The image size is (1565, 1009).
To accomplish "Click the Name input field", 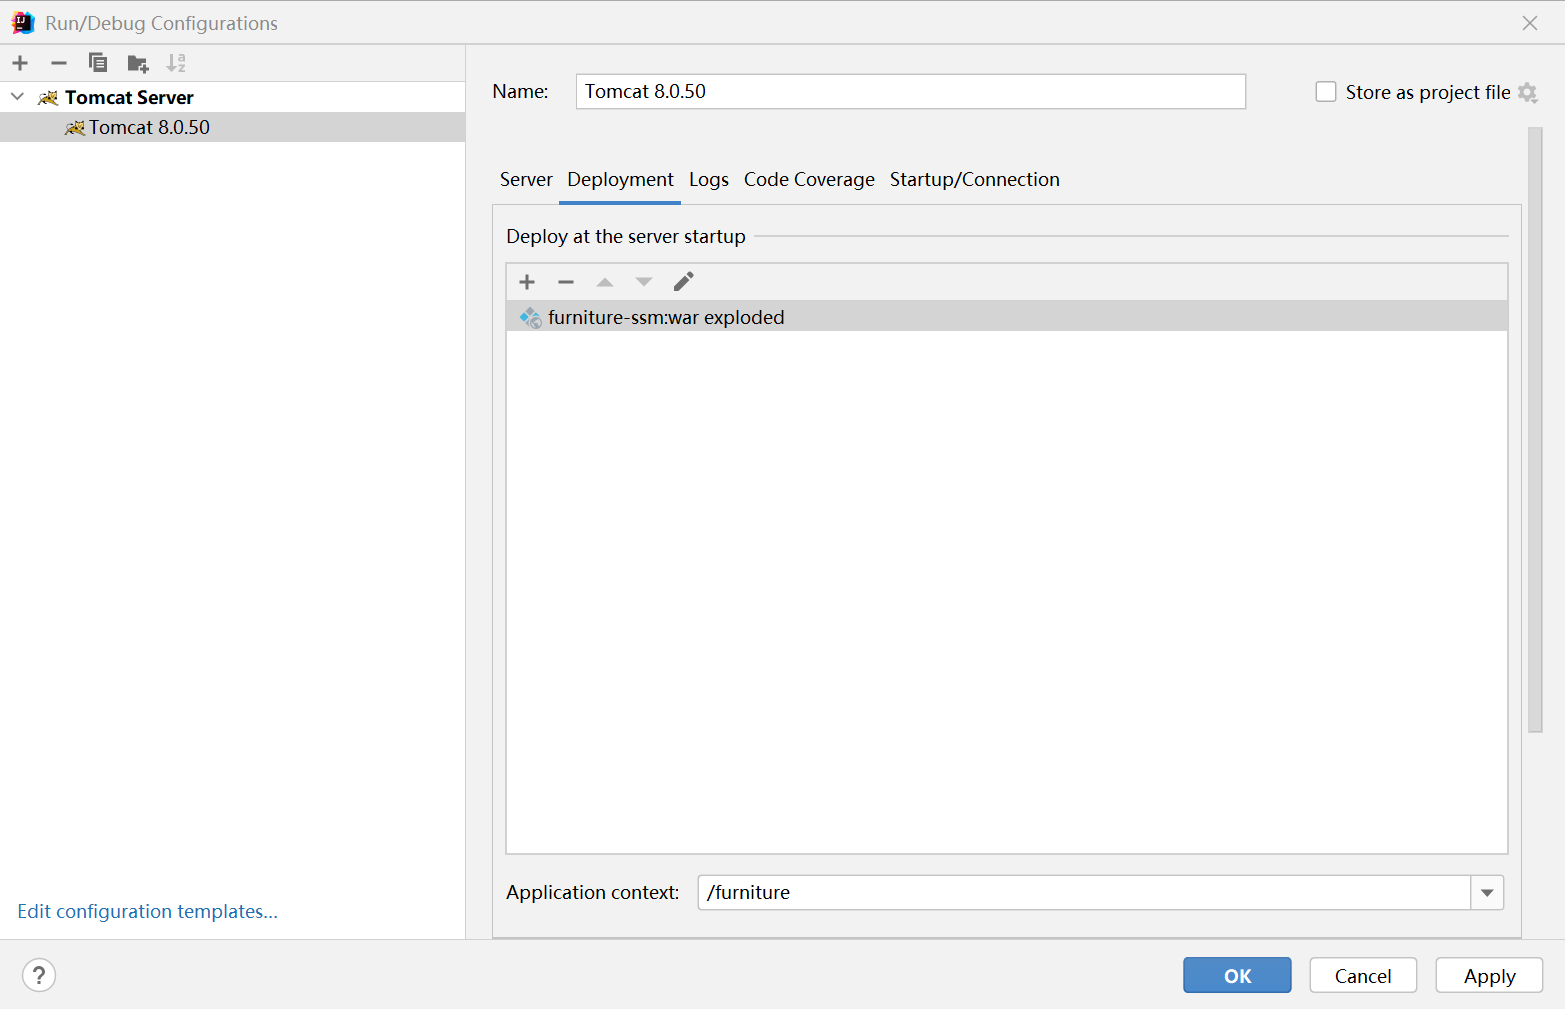I will tap(911, 92).
